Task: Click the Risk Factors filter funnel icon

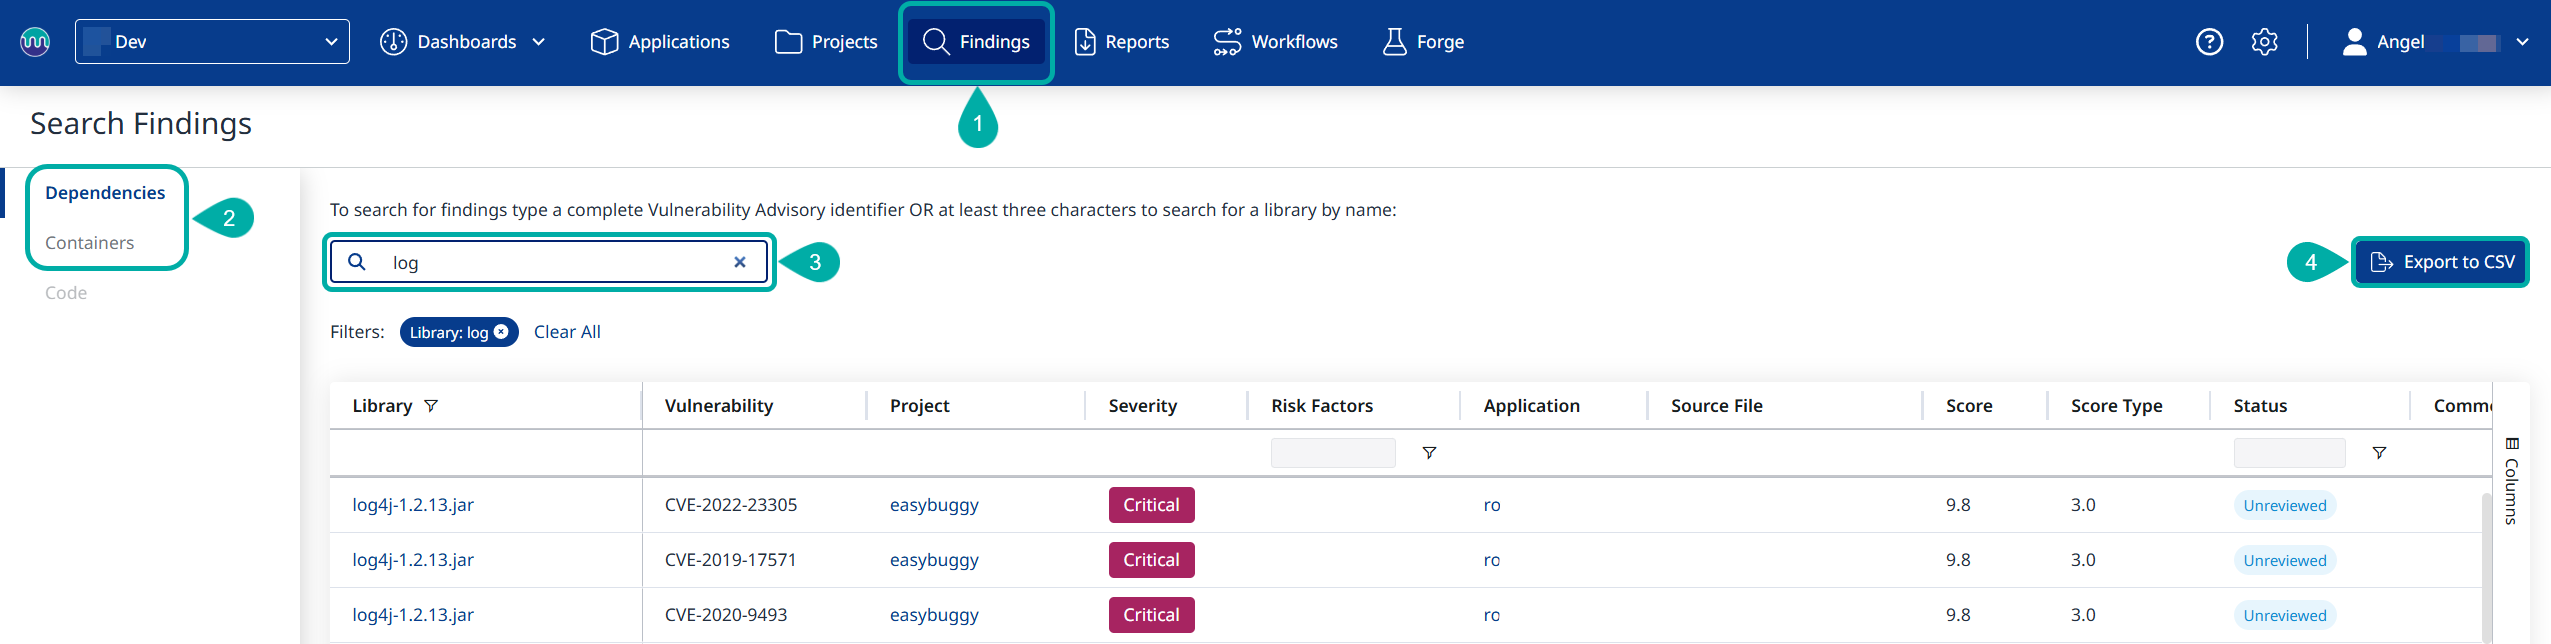Action: click(1429, 453)
